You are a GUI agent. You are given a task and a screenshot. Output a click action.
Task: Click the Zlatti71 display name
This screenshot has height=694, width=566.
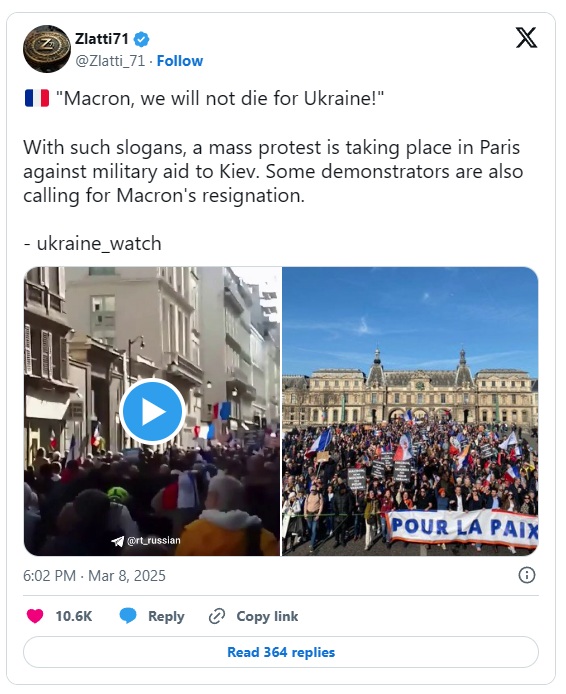pyautogui.click(x=101, y=39)
